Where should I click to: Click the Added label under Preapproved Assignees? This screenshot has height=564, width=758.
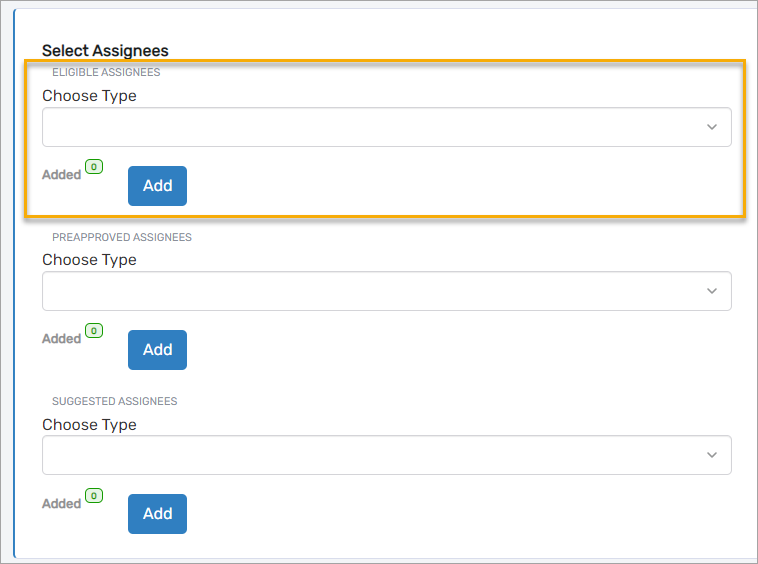point(61,339)
